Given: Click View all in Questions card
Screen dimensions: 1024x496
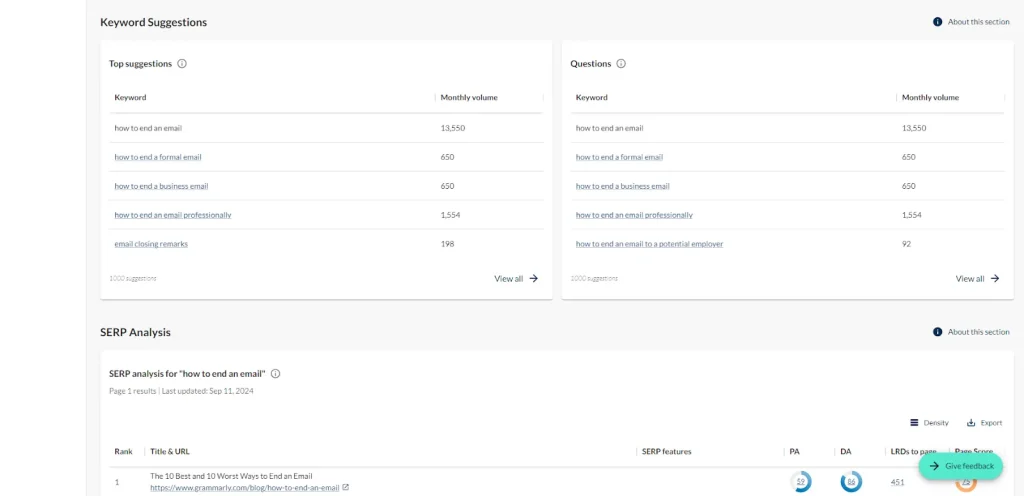Looking at the screenshot, I should pyautogui.click(x=978, y=279).
